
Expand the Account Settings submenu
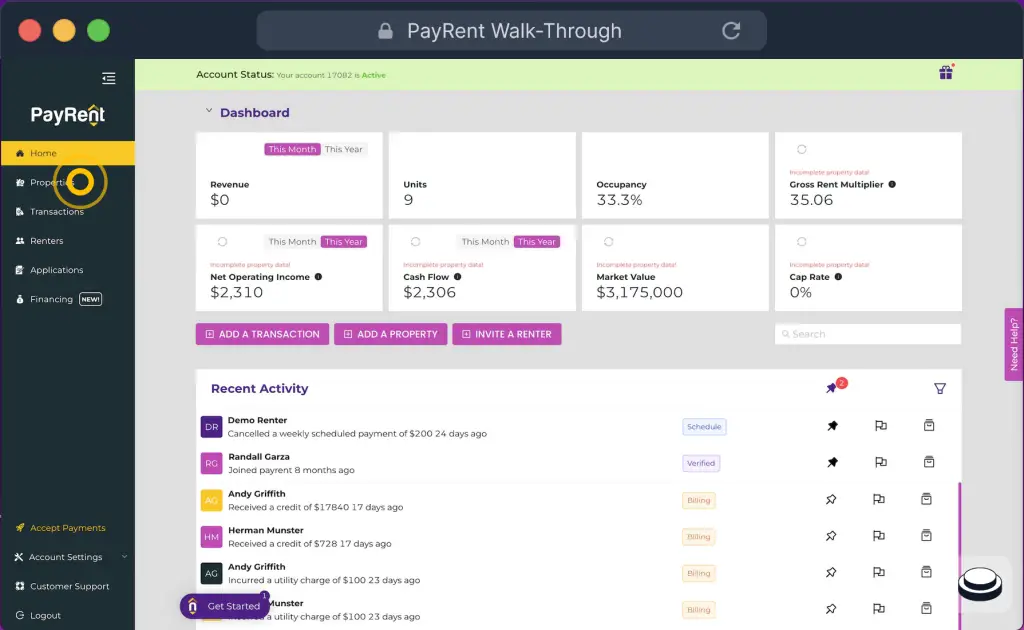coord(124,557)
